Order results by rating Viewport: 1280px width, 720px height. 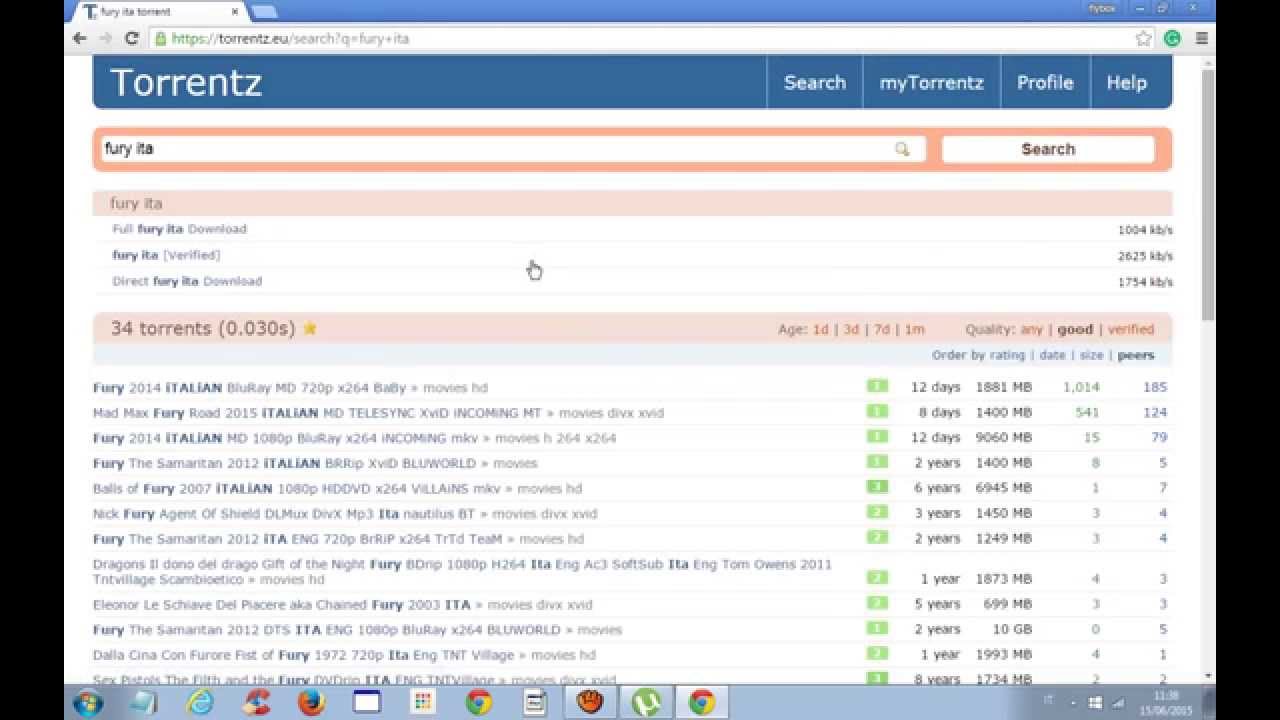pos(1007,355)
